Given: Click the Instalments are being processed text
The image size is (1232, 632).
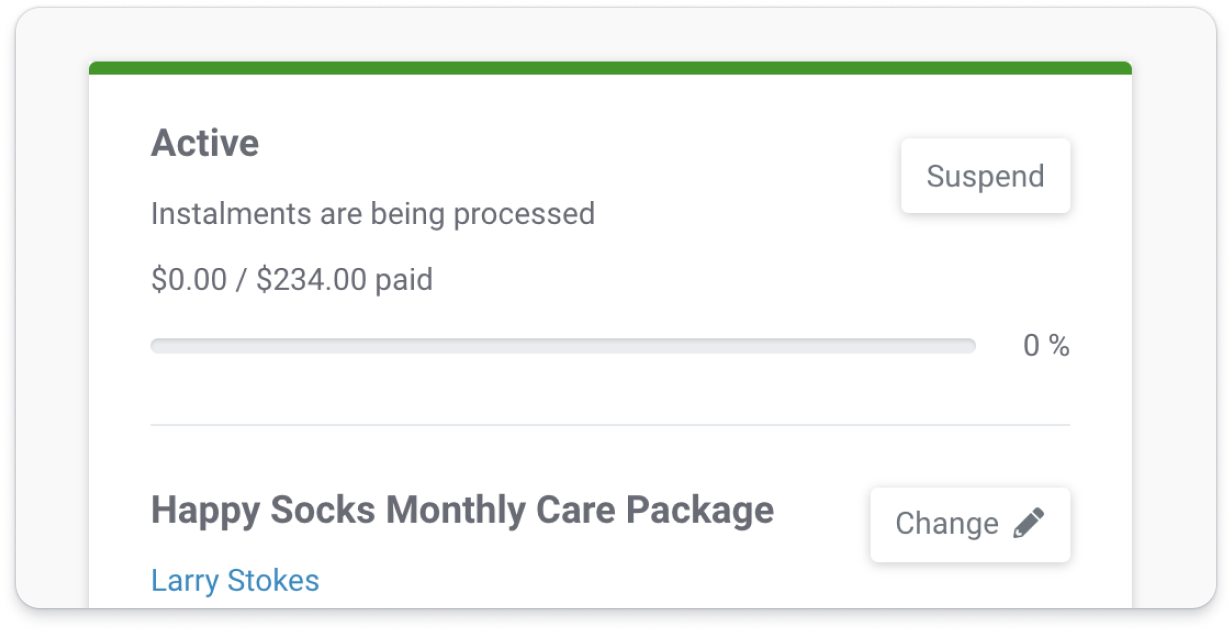Looking at the screenshot, I should click(373, 213).
